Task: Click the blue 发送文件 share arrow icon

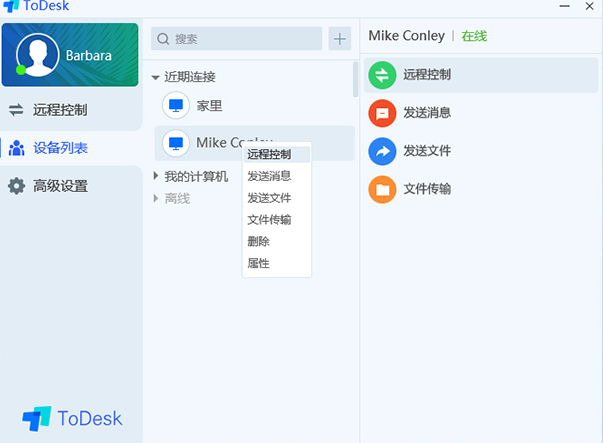Action: coord(382,151)
